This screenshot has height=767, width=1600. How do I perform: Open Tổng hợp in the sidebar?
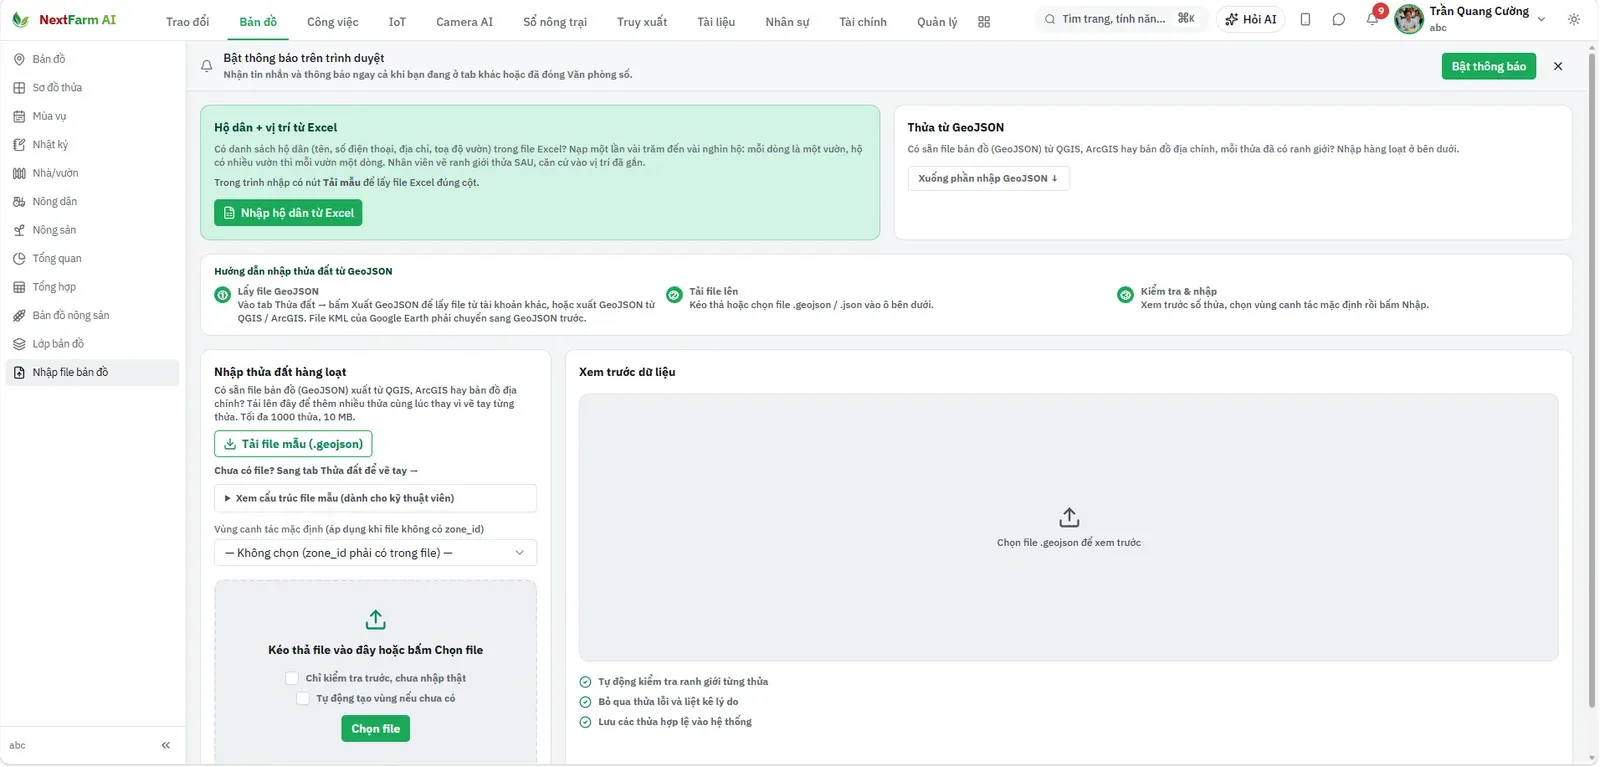(x=92, y=287)
